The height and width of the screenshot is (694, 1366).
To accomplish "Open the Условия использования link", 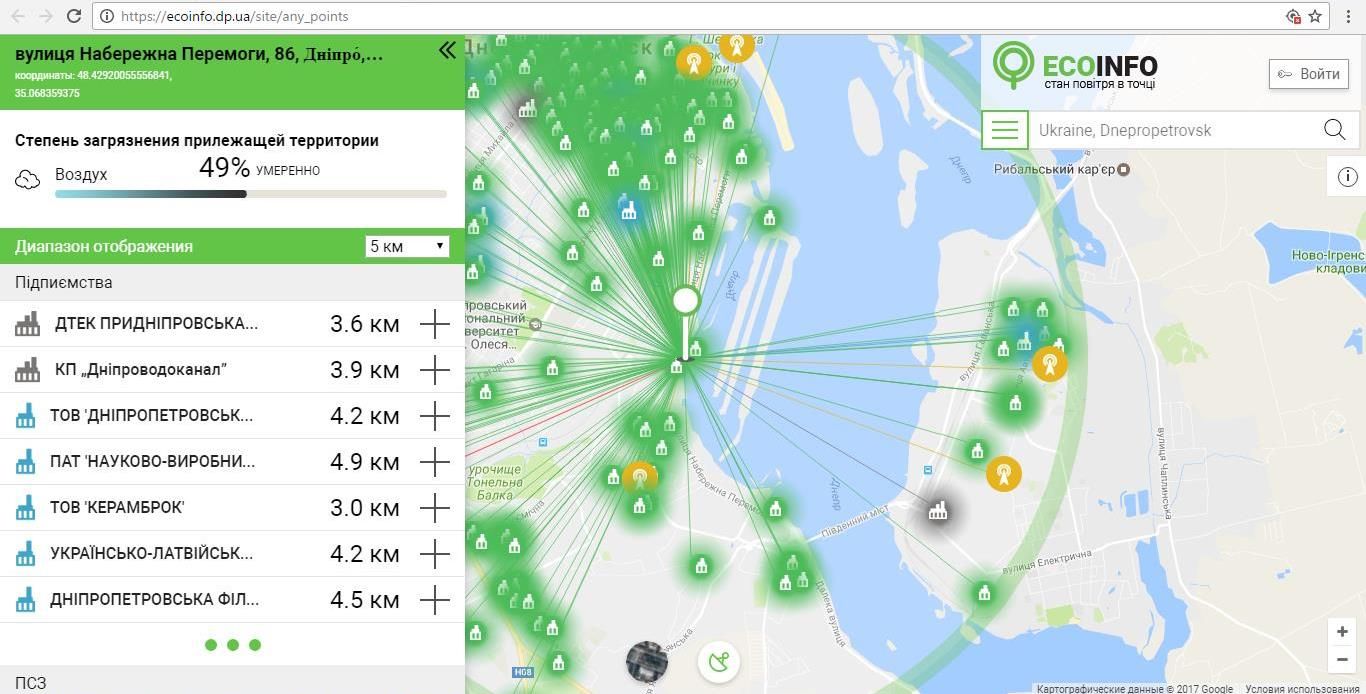I will [x=1302, y=688].
